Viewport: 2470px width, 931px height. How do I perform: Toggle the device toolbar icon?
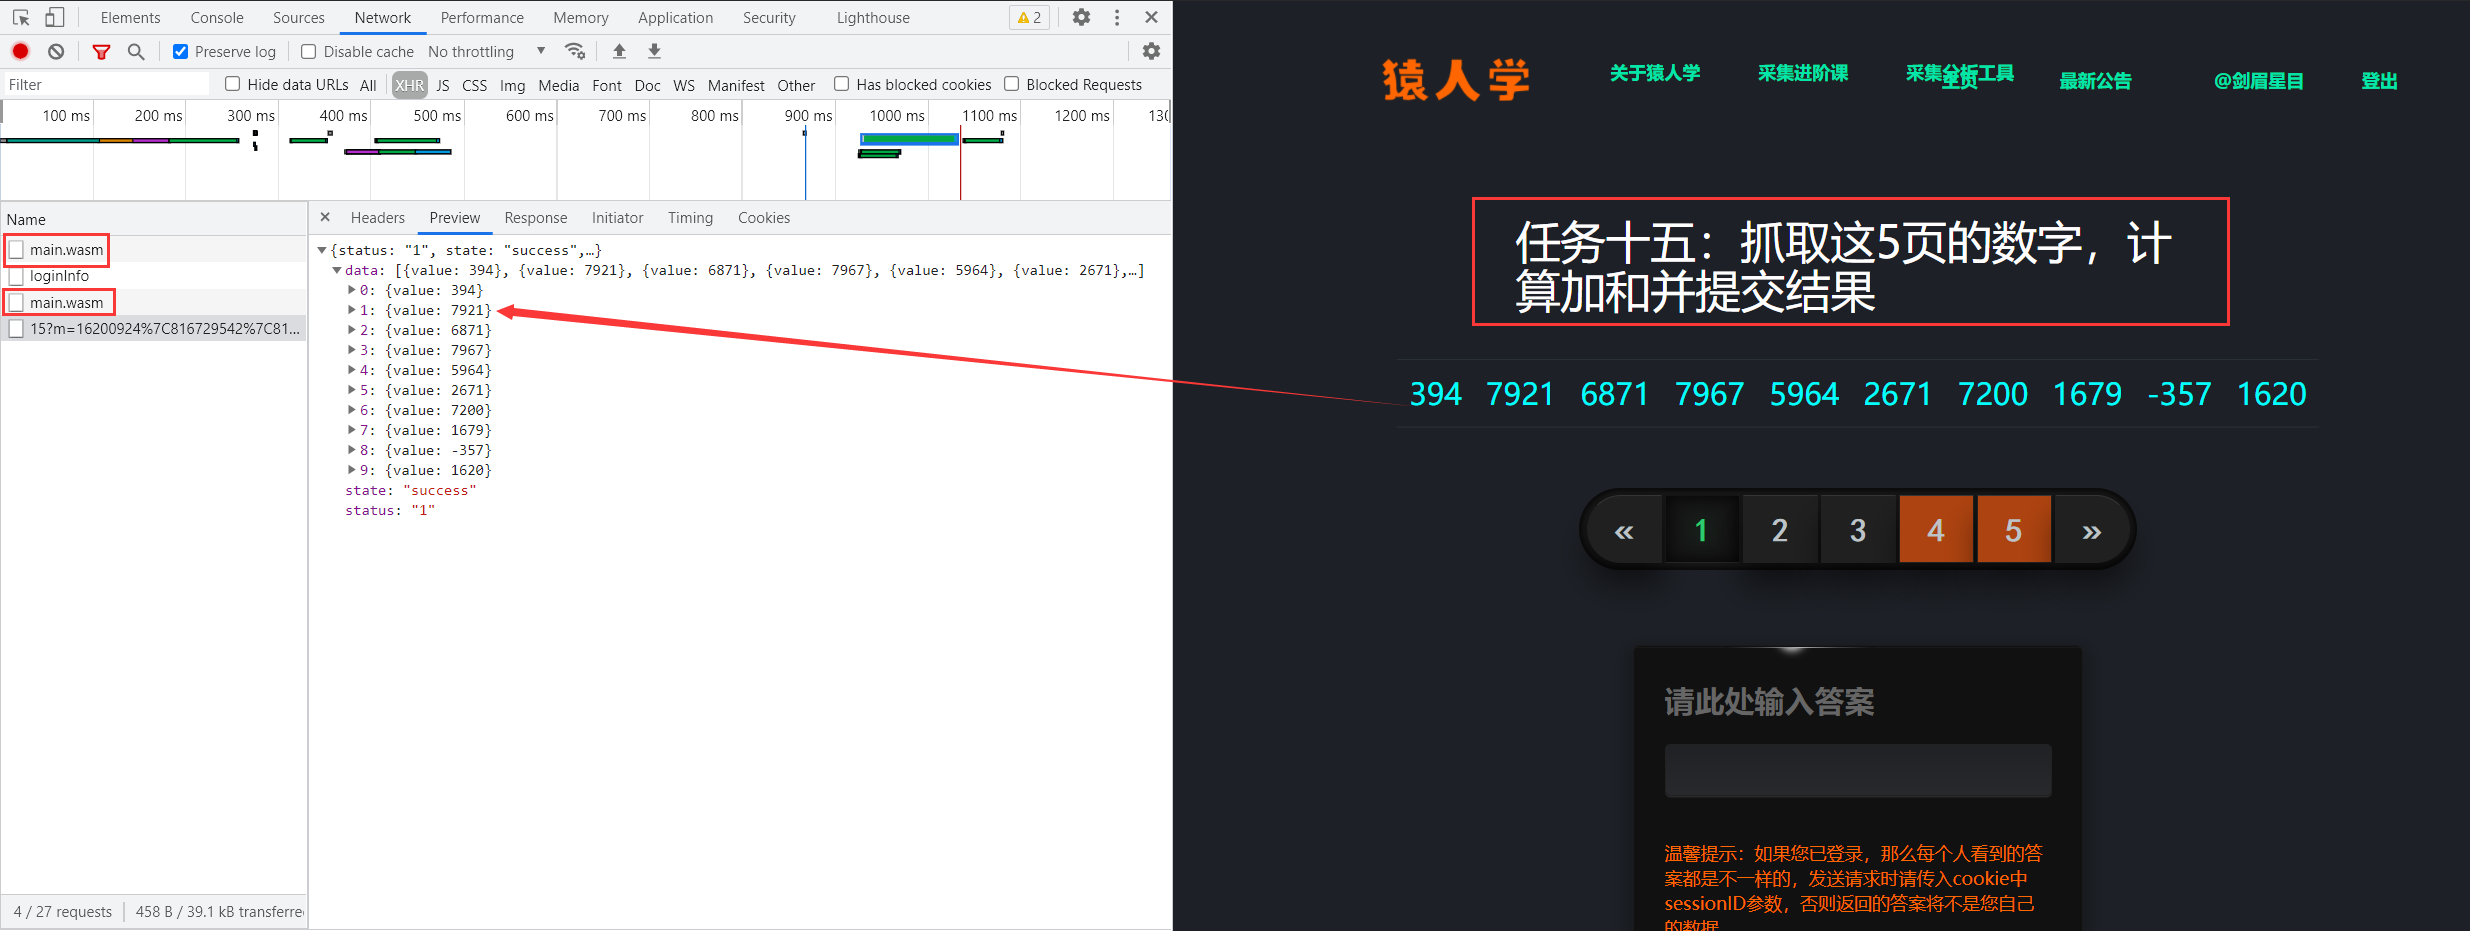(55, 17)
